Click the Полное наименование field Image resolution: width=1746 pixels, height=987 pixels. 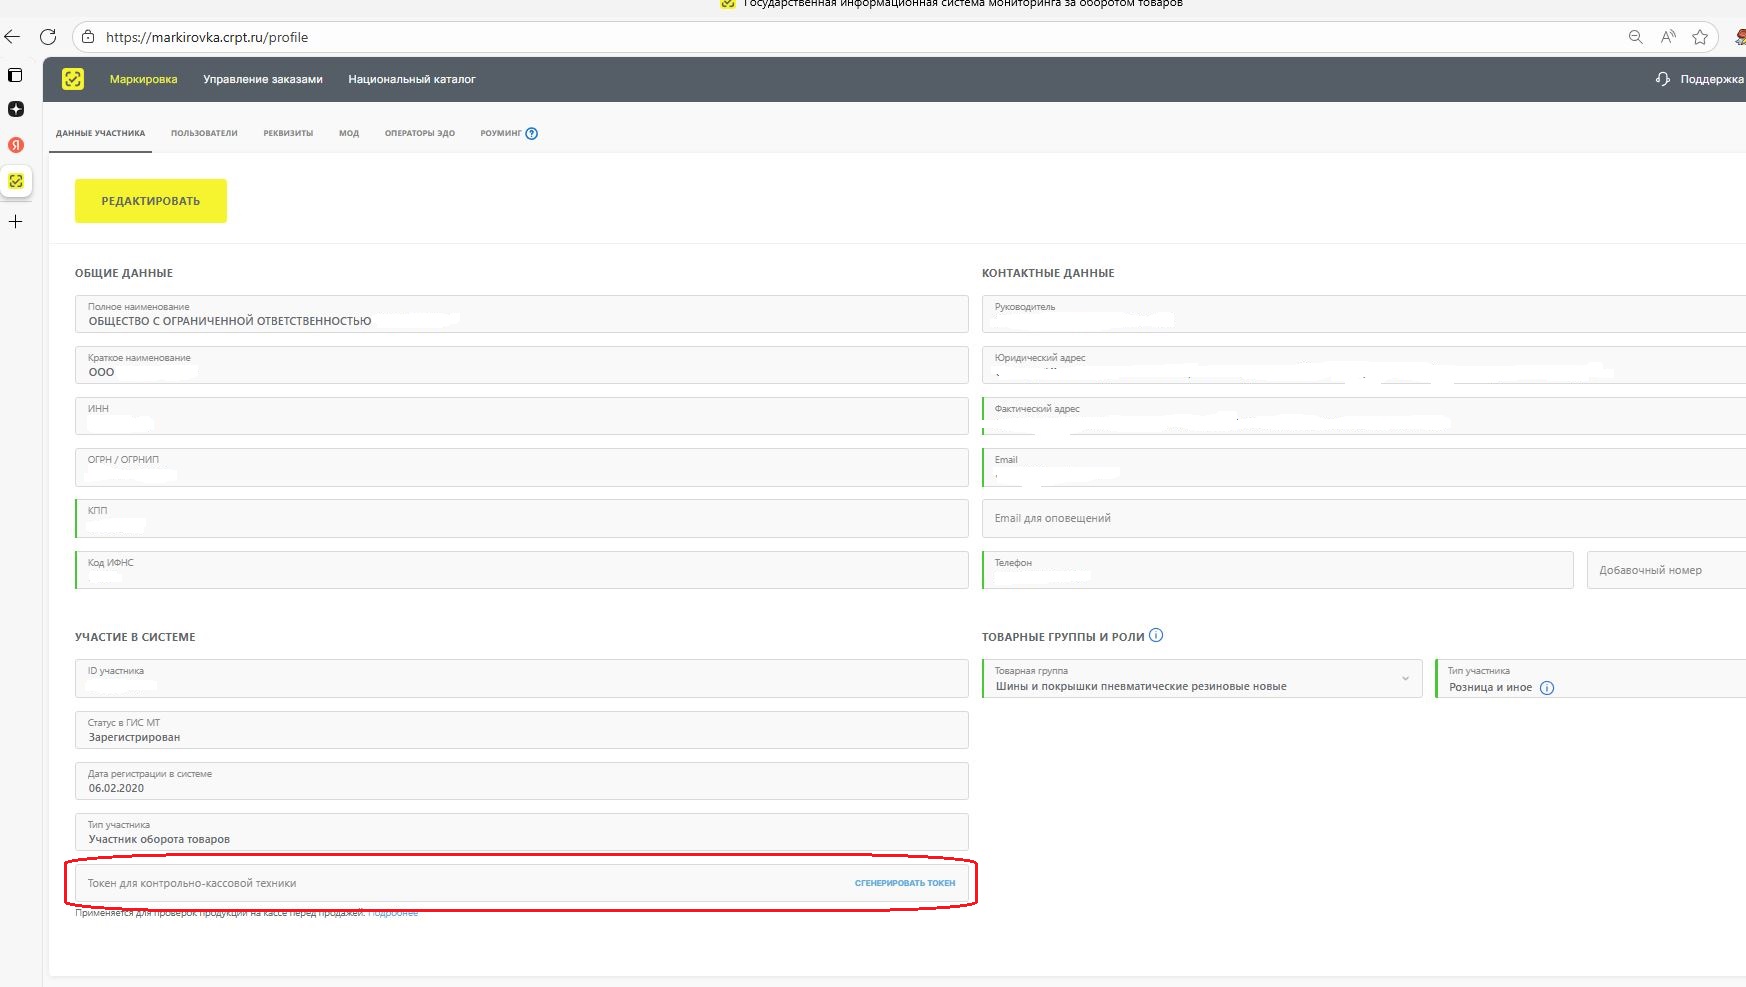click(521, 314)
